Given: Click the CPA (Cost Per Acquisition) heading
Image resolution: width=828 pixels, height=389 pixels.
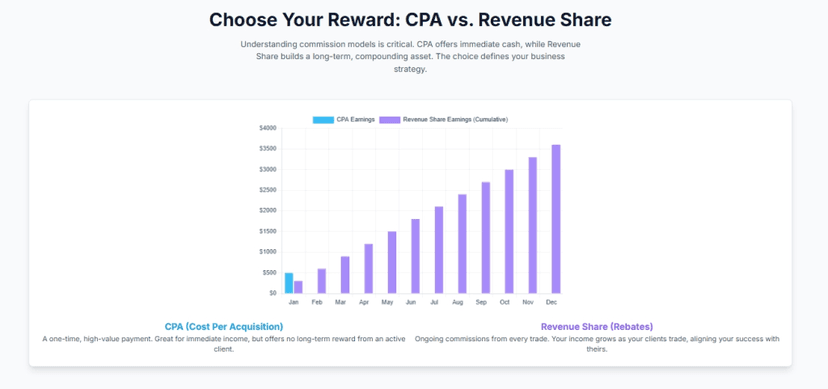Looking at the screenshot, I should 224,327.
